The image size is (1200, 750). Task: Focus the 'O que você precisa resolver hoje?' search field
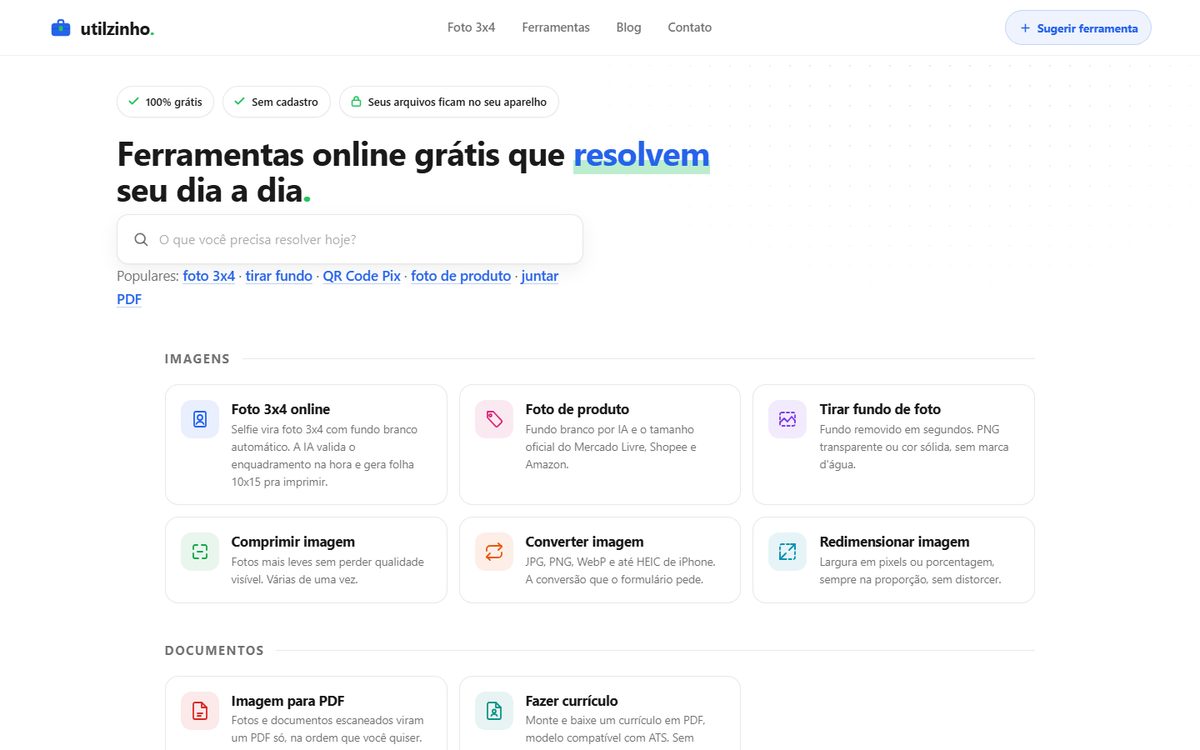pyautogui.click(x=350, y=240)
